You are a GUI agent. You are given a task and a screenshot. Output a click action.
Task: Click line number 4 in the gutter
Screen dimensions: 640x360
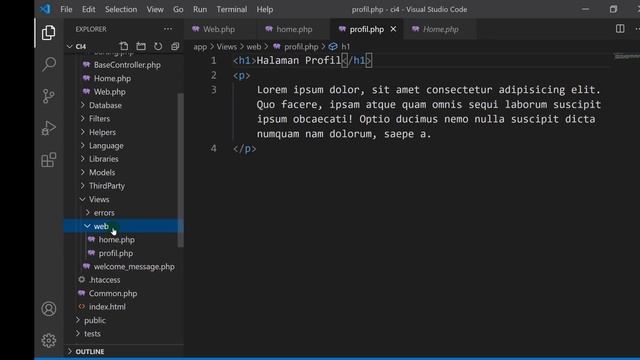(213, 149)
